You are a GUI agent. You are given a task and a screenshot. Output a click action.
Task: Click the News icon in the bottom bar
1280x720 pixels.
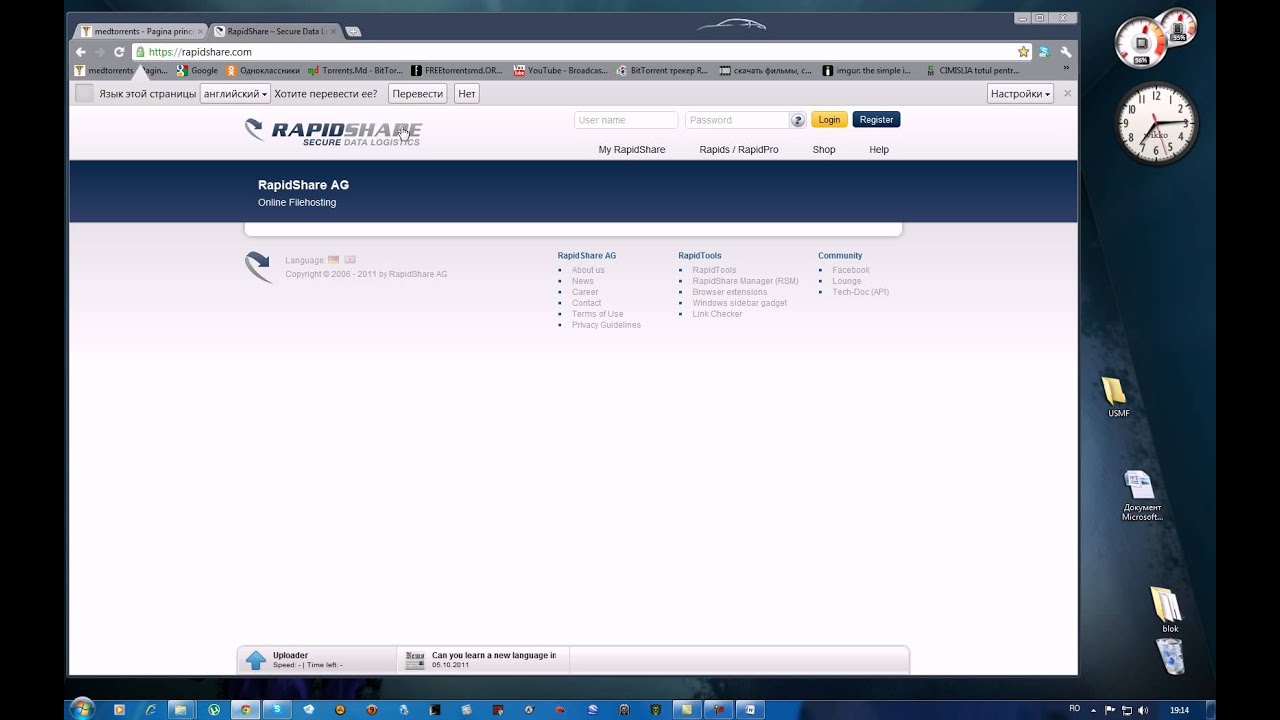pos(414,660)
